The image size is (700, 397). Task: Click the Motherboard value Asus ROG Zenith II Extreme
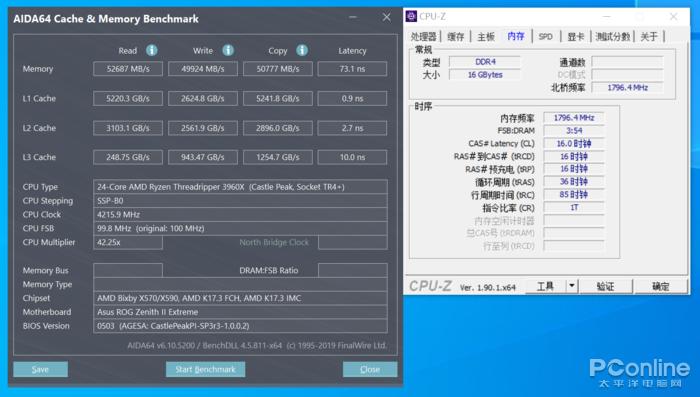240,312
